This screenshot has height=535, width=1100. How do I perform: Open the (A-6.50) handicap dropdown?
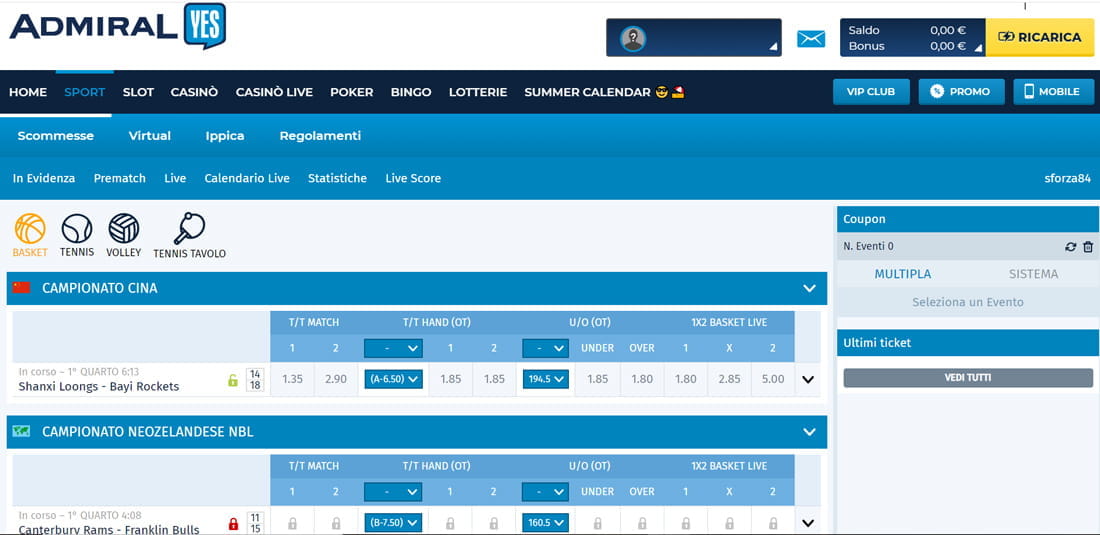pos(393,379)
